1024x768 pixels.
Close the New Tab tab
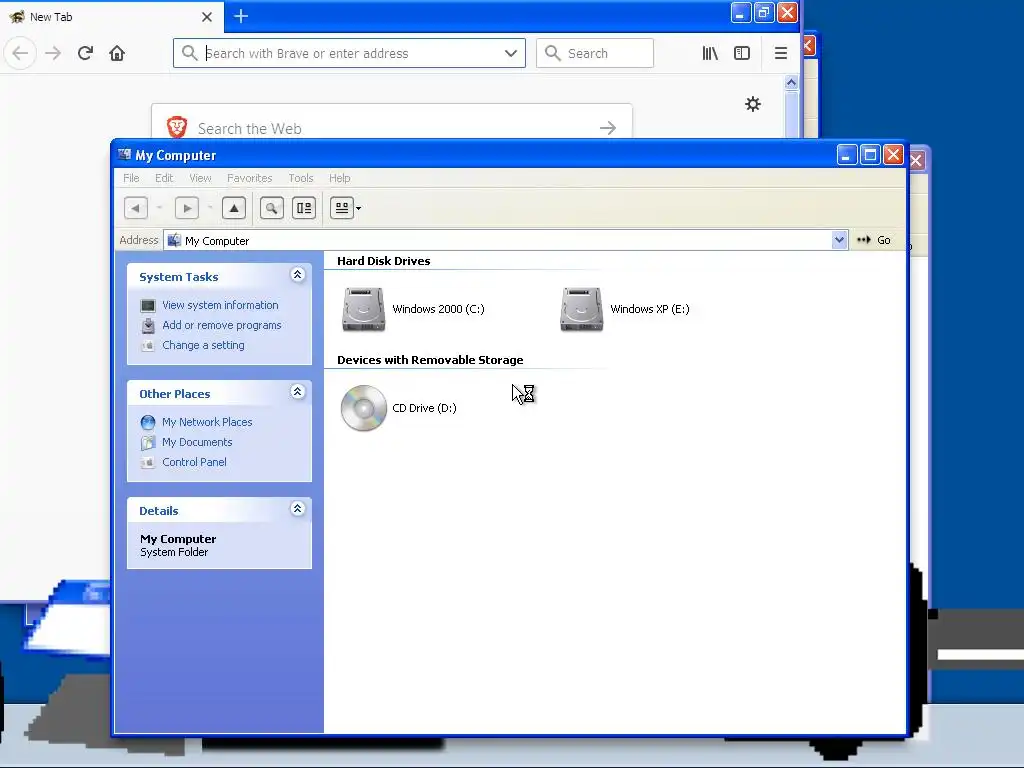click(x=207, y=17)
